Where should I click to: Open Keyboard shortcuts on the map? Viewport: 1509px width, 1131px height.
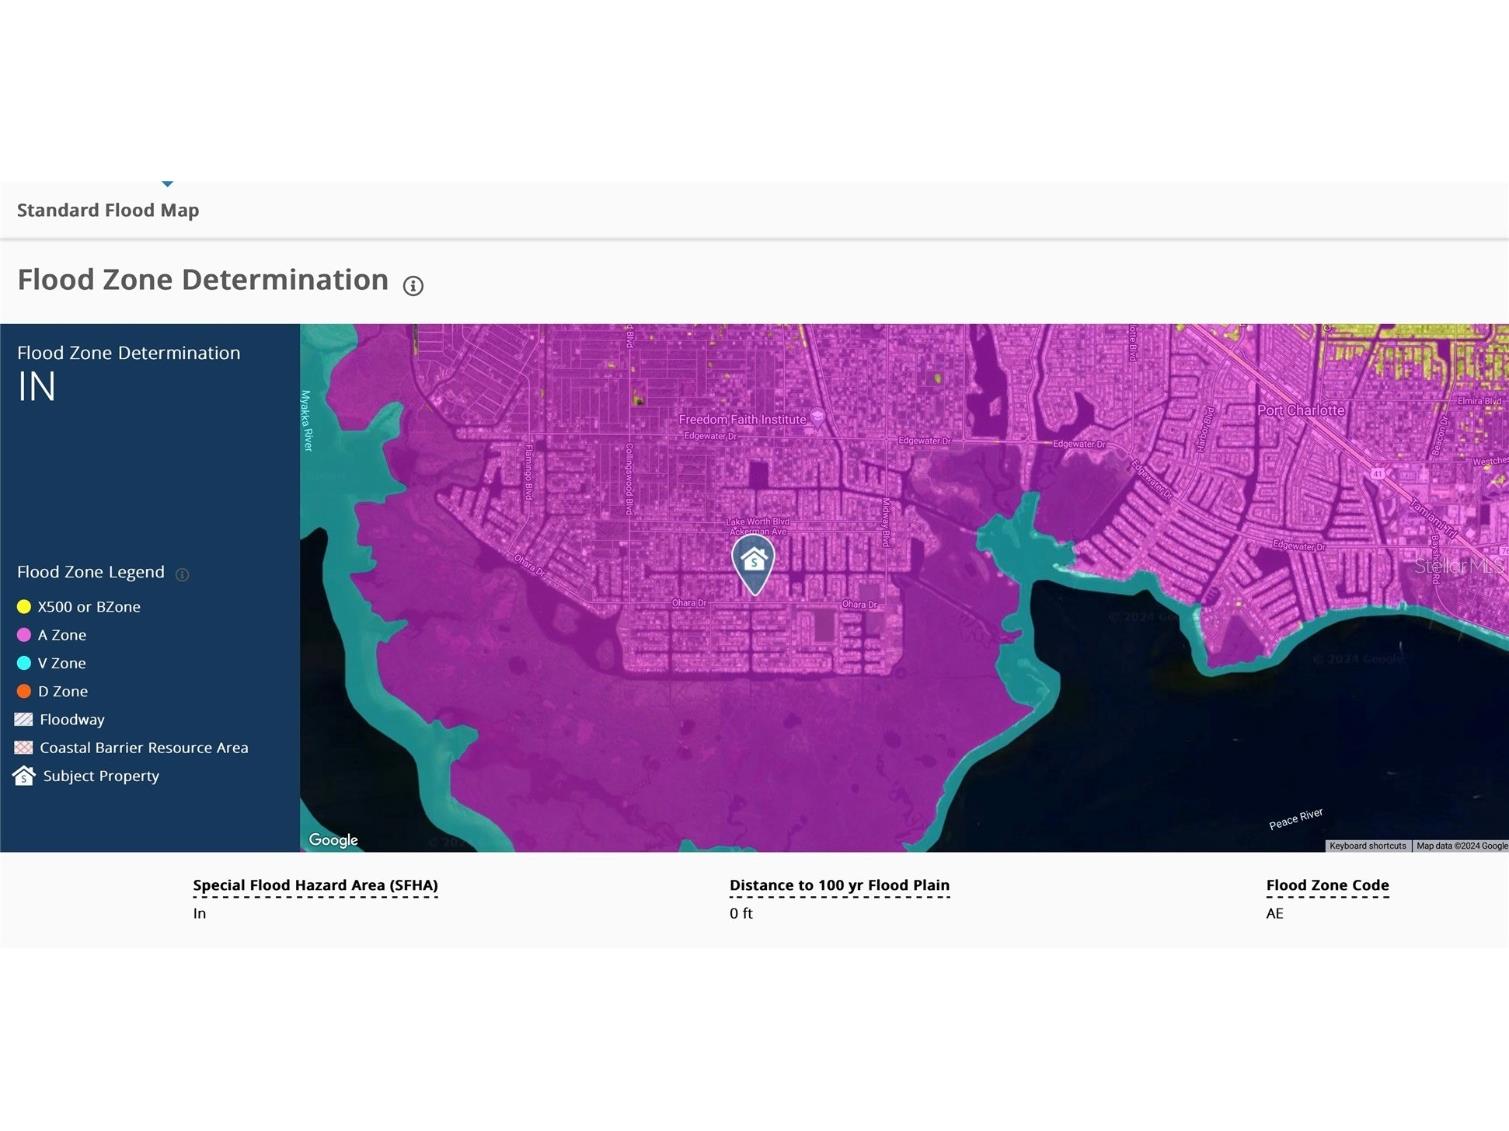(1367, 846)
